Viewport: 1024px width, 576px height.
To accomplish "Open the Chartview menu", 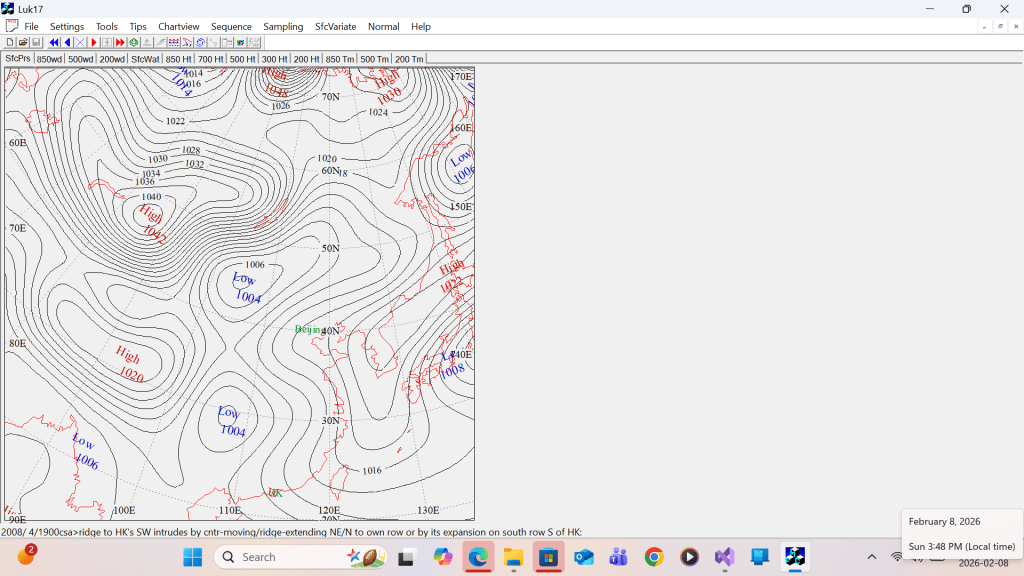I will 178,26.
